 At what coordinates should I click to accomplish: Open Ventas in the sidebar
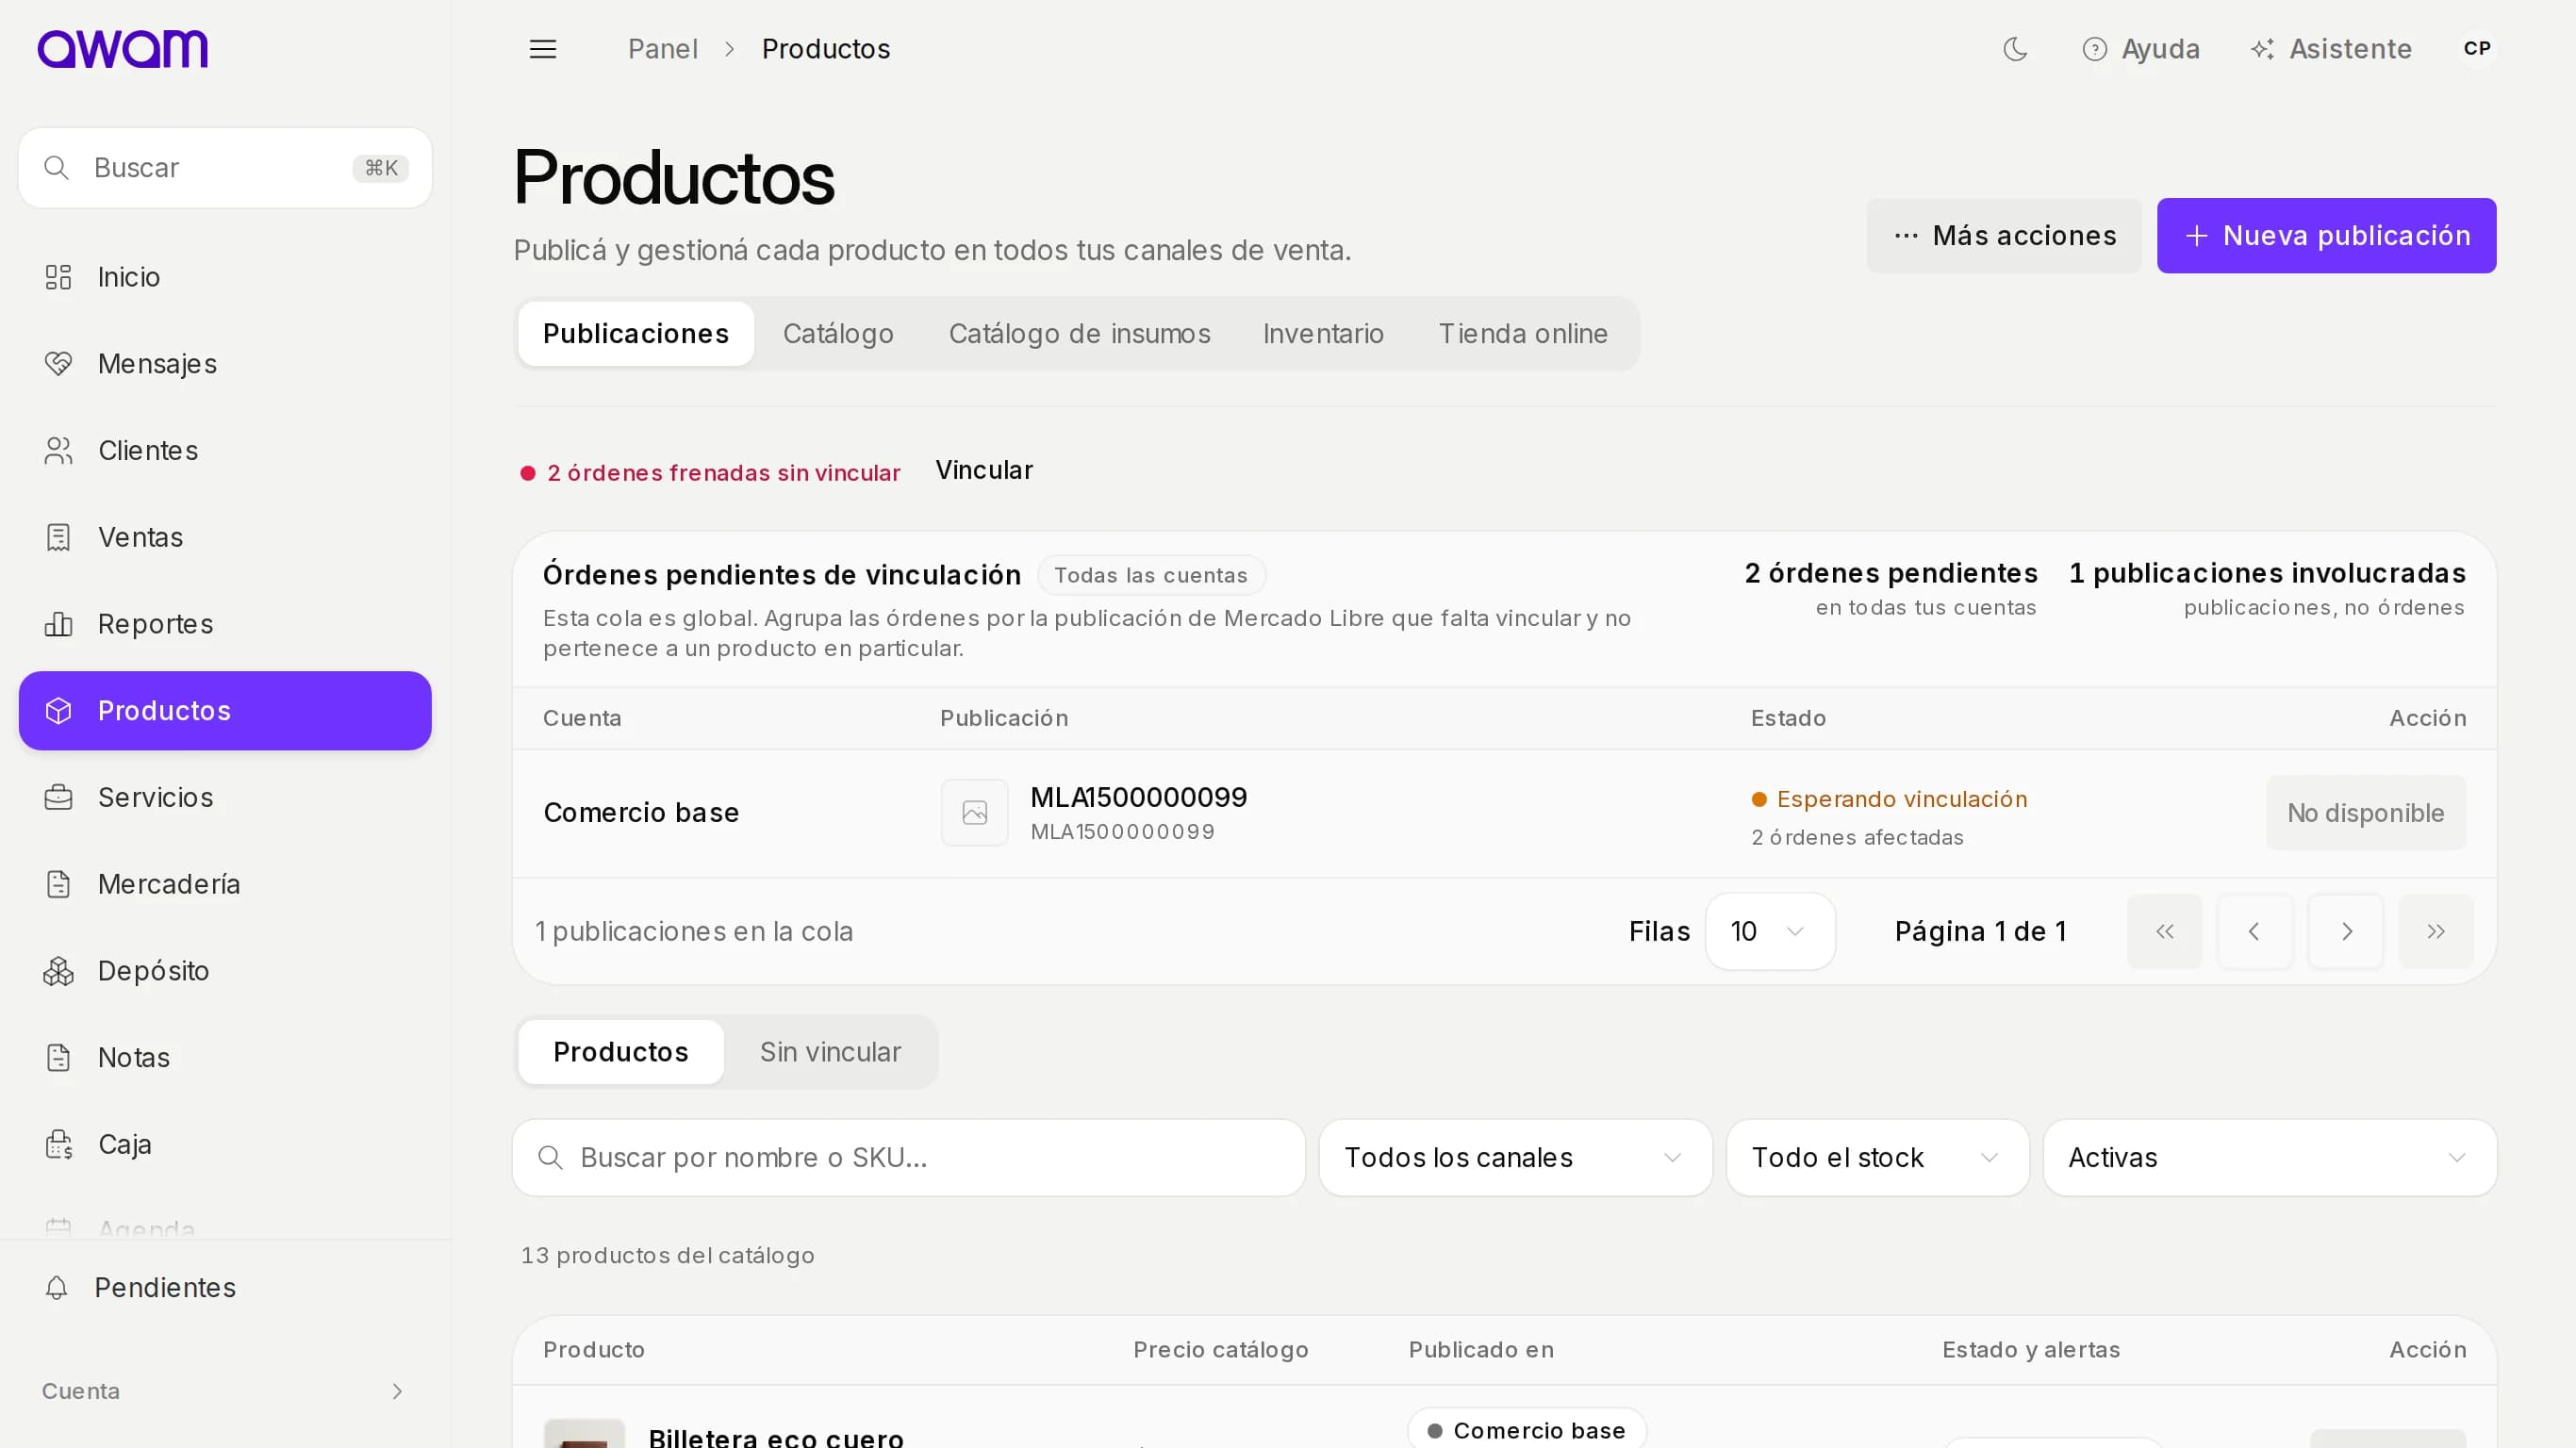tap(225, 537)
